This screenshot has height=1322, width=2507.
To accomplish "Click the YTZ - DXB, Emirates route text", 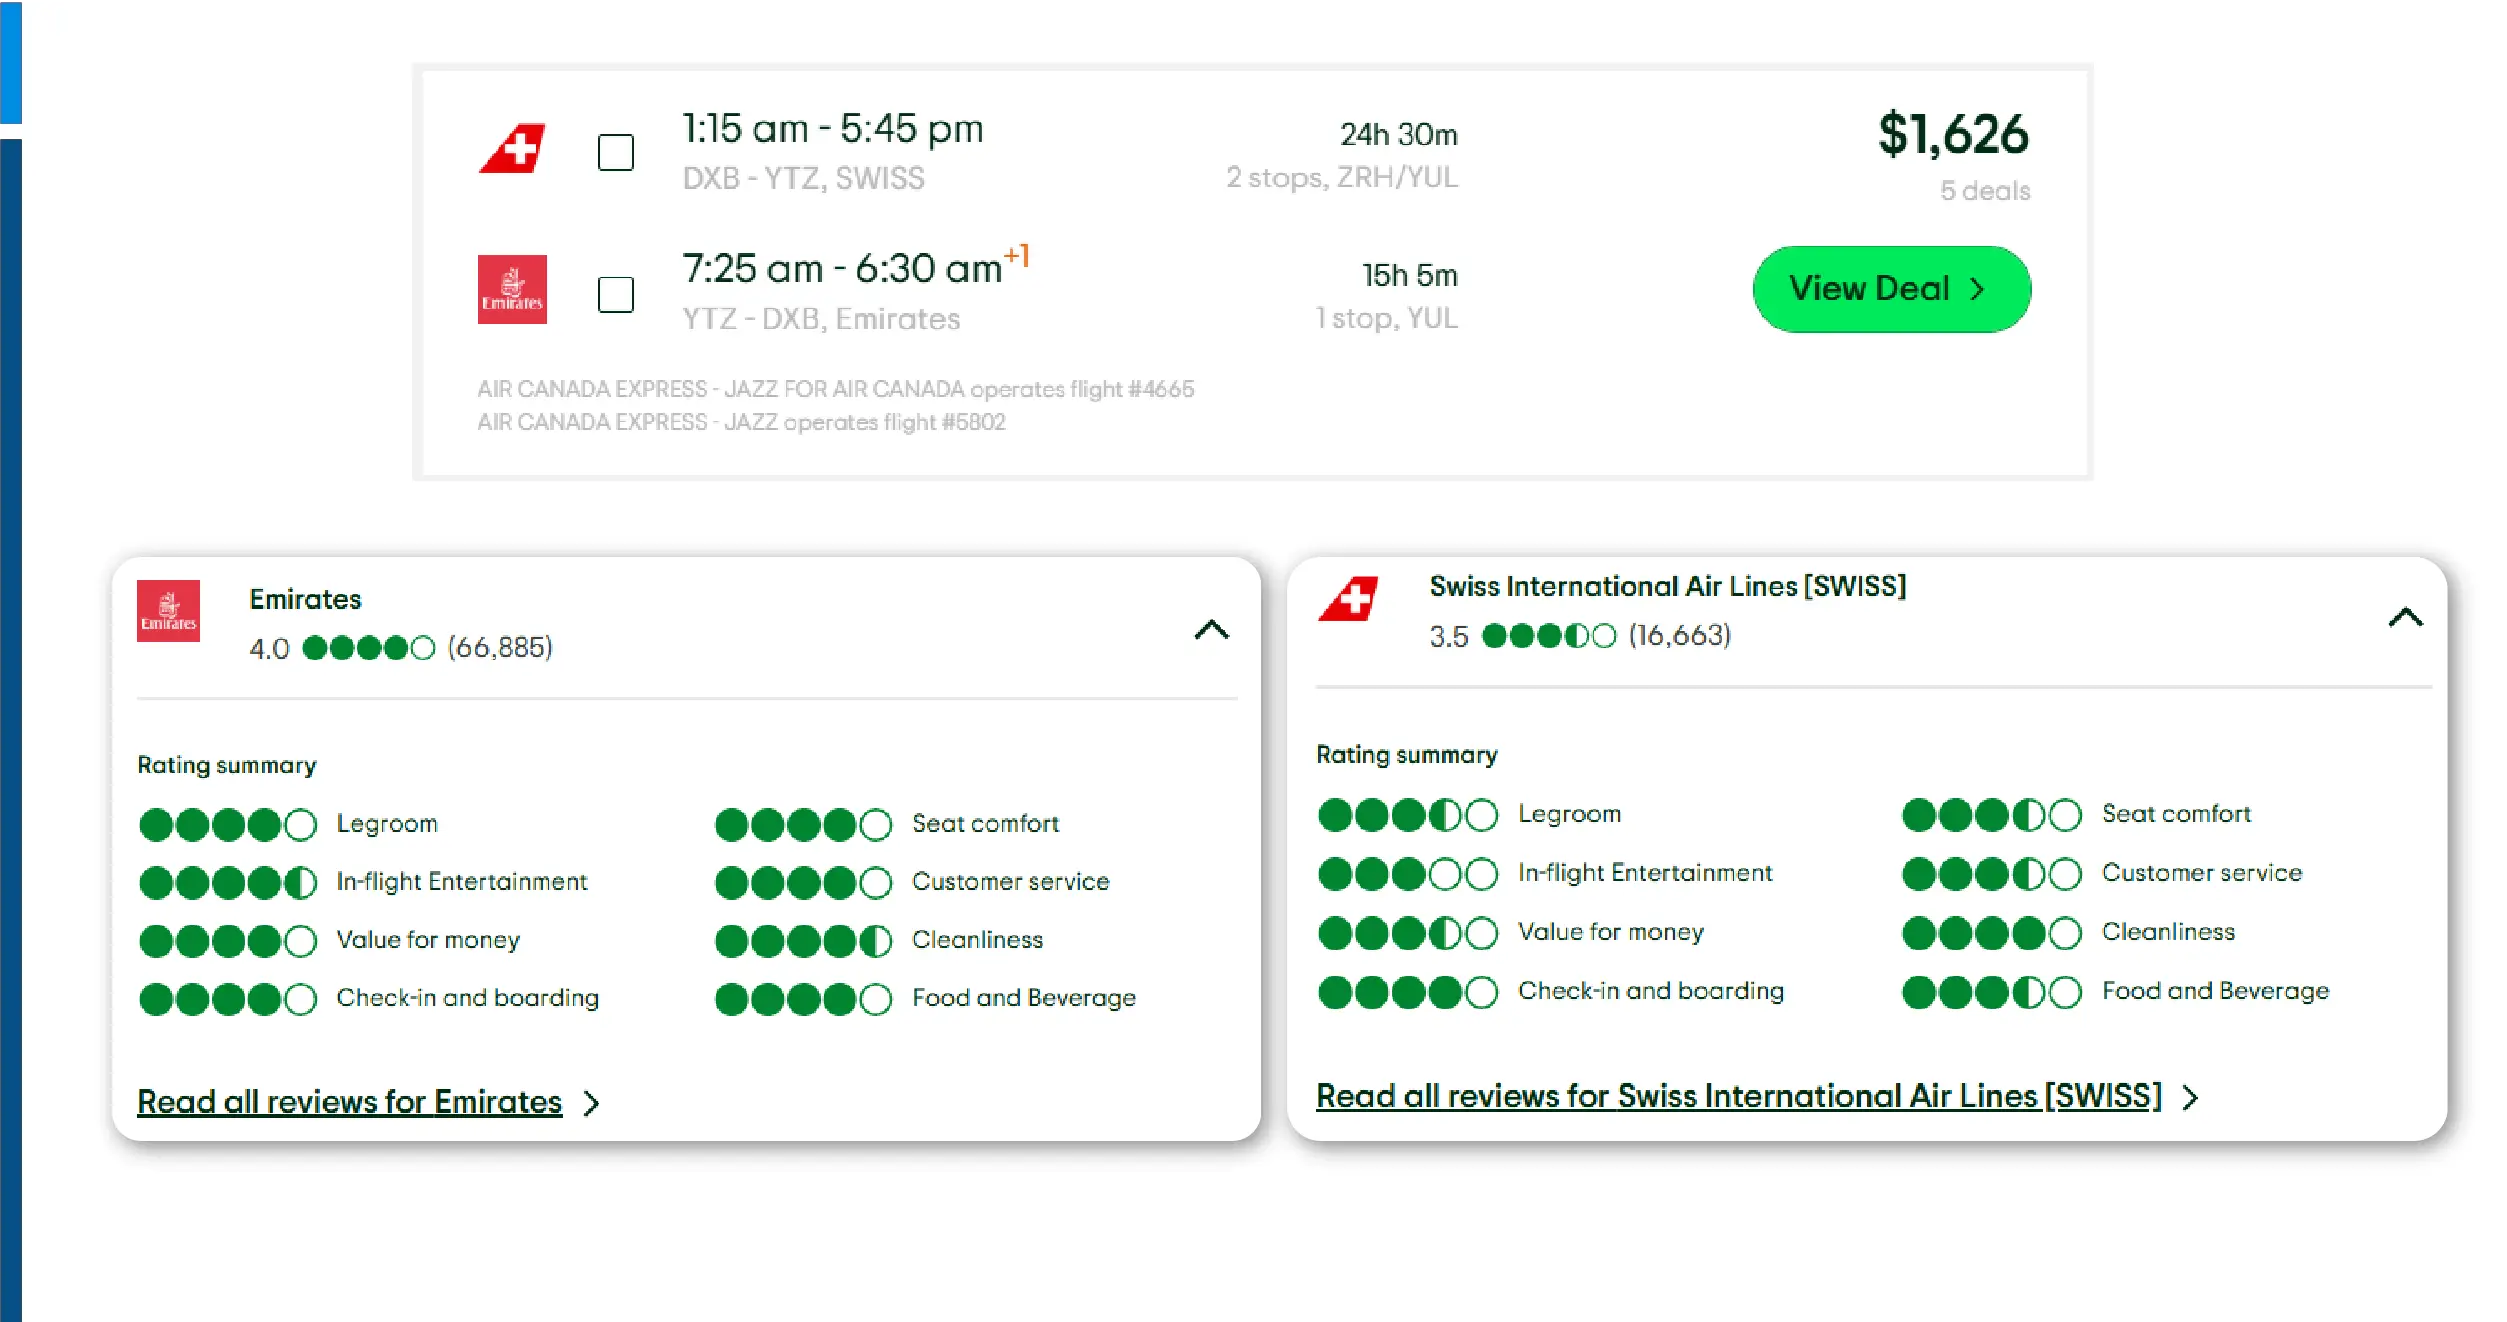I will pos(821,319).
